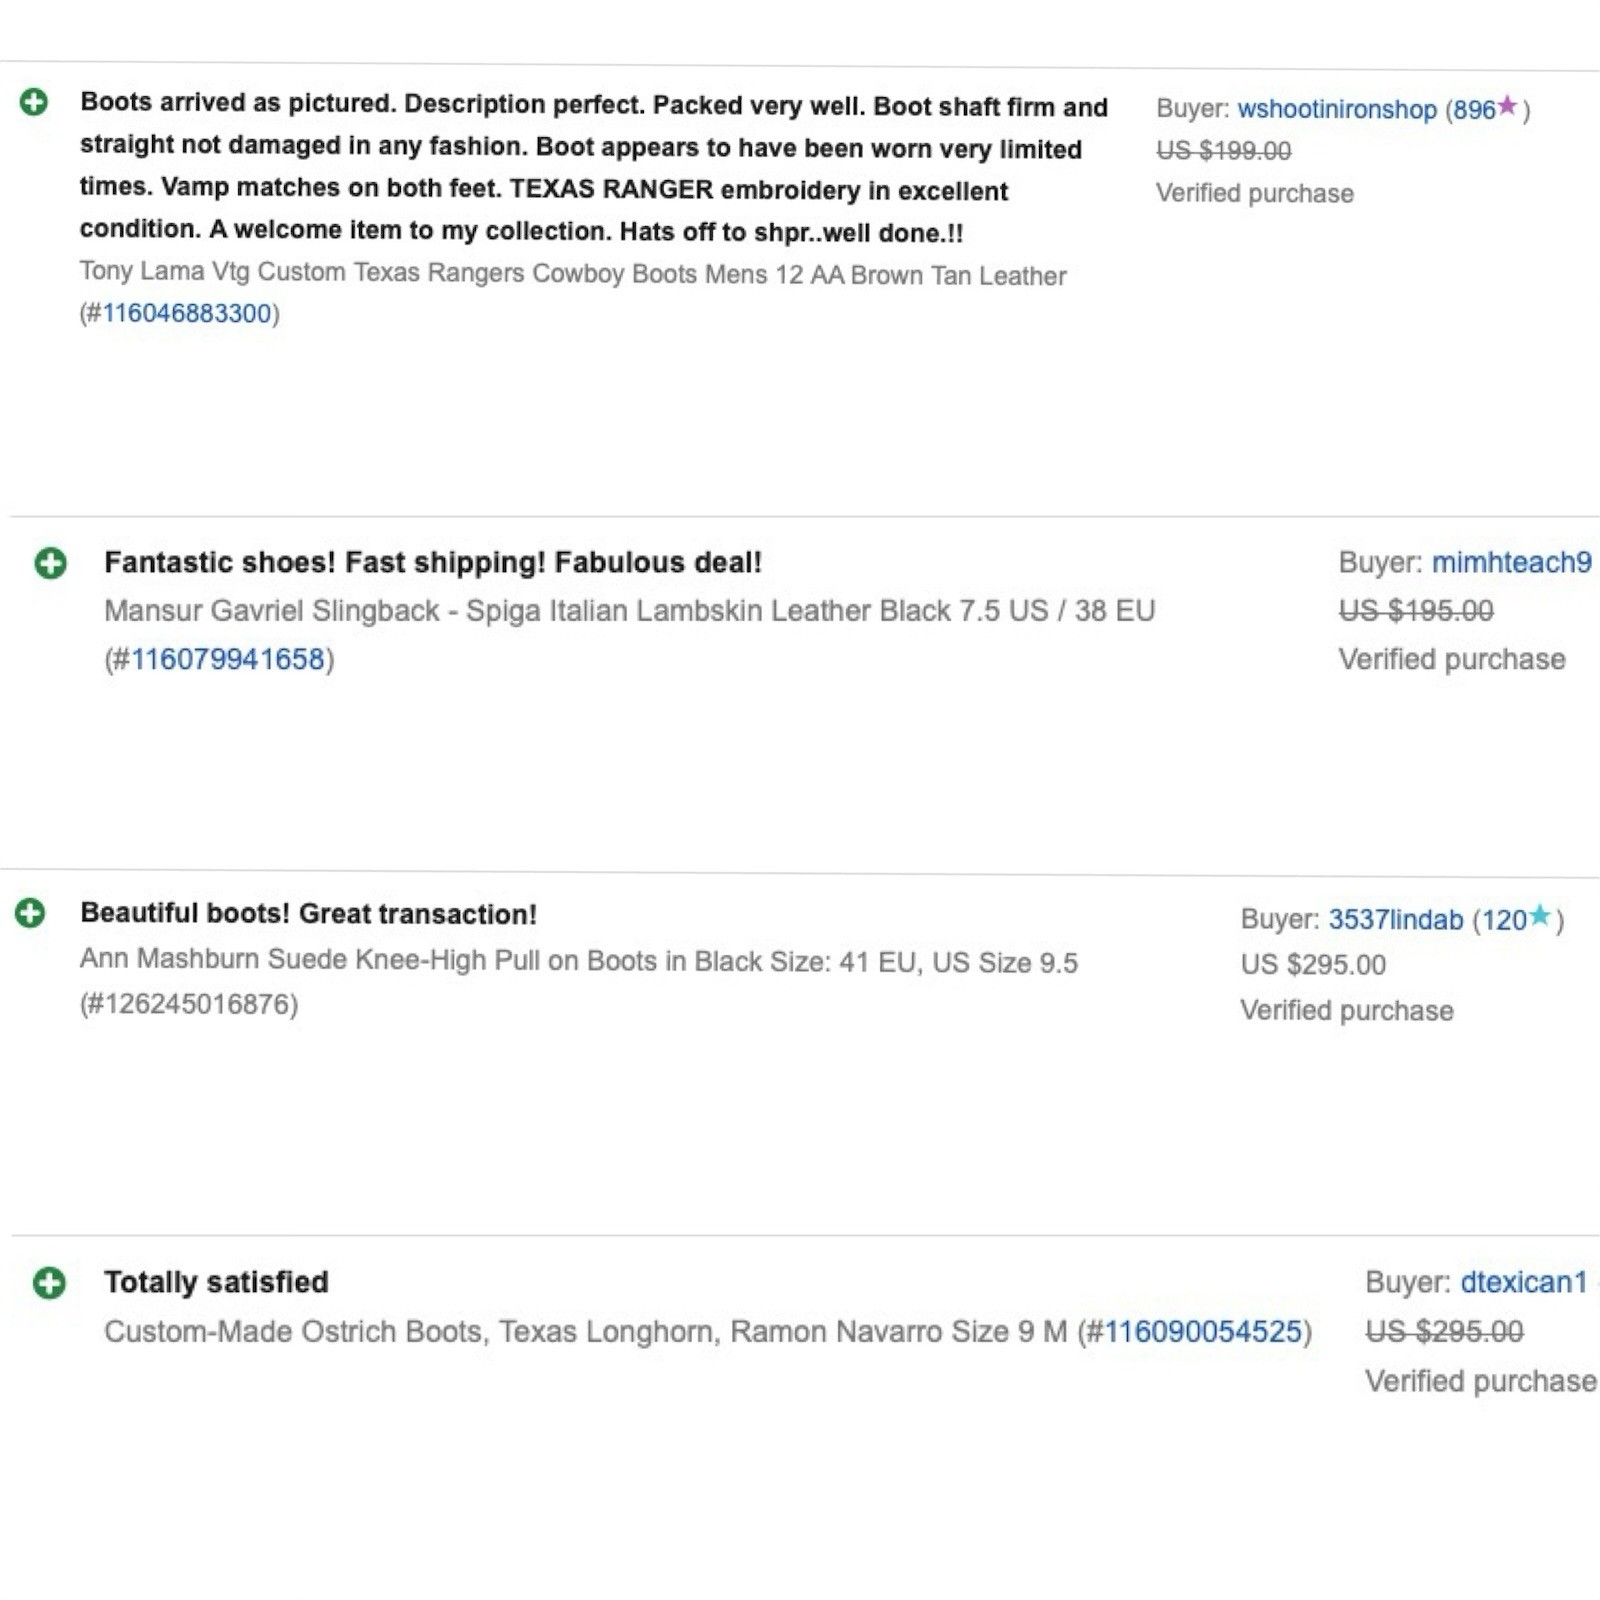The height and width of the screenshot is (1600, 1600).
Task: Click the Mansur Gavriel Slingback item title
Action: 629,611
